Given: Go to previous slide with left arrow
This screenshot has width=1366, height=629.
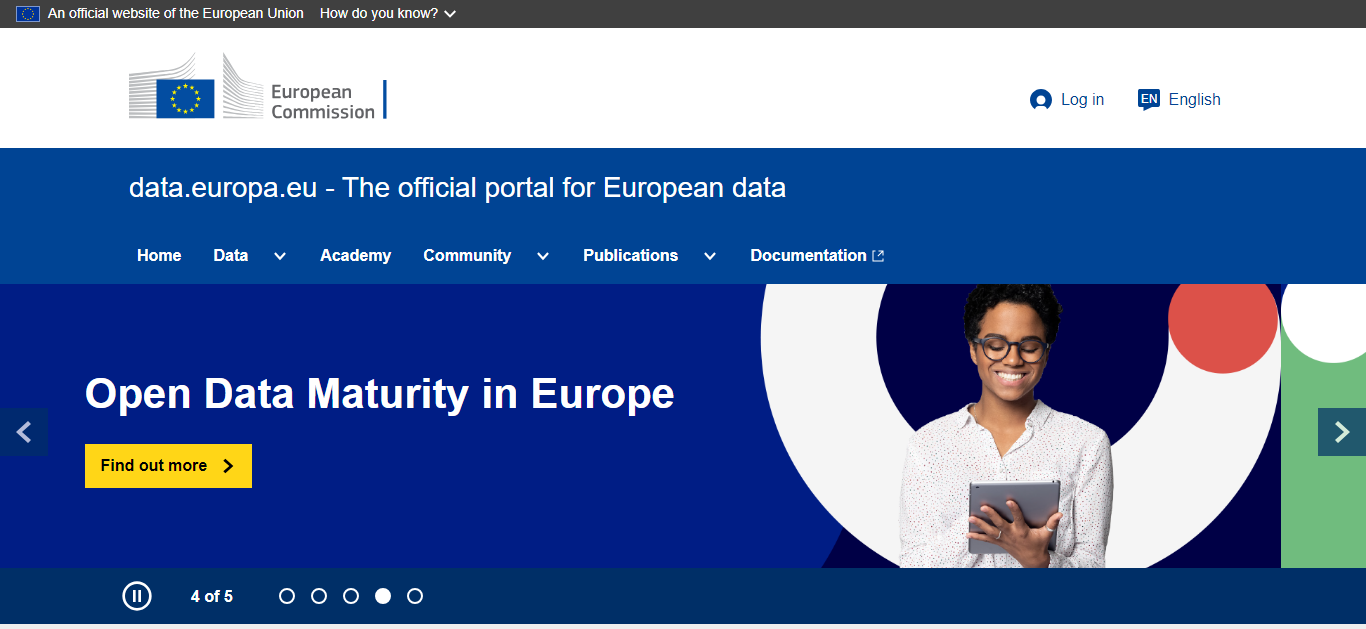Looking at the screenshot, I should [24, 432].
